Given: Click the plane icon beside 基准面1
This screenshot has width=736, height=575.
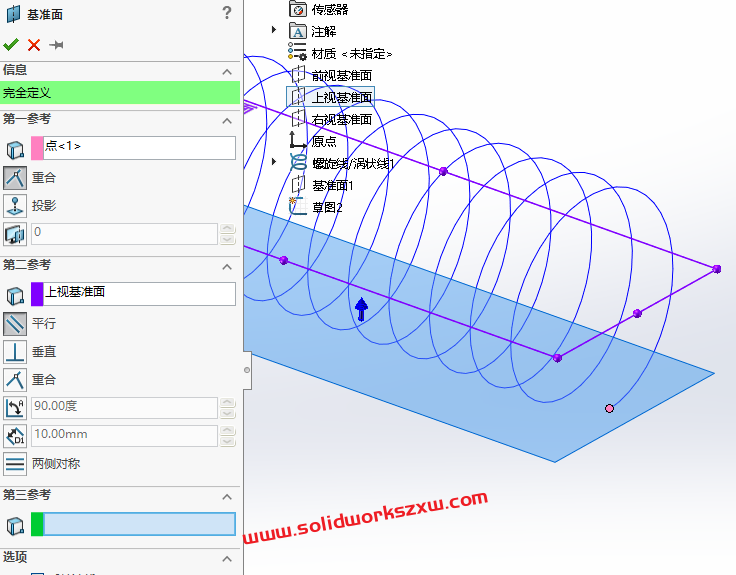Looking at the screenshot, I should 298,184.
